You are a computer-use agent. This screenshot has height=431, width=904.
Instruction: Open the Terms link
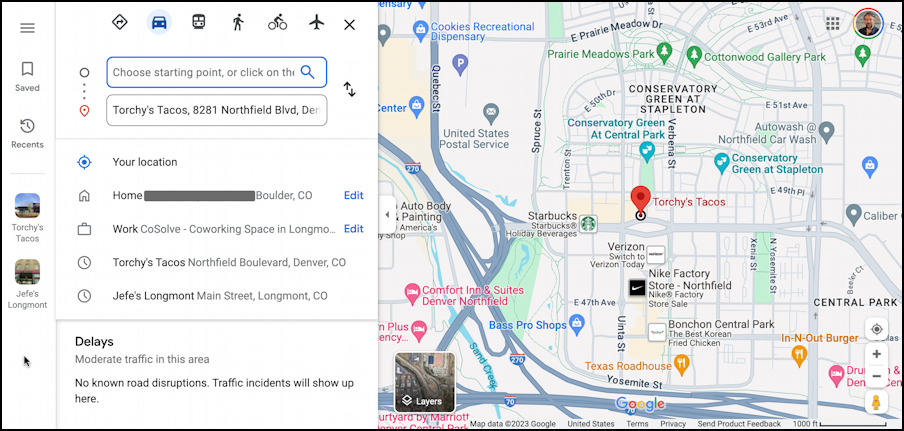pyautogui.click(x=637, y=424)
